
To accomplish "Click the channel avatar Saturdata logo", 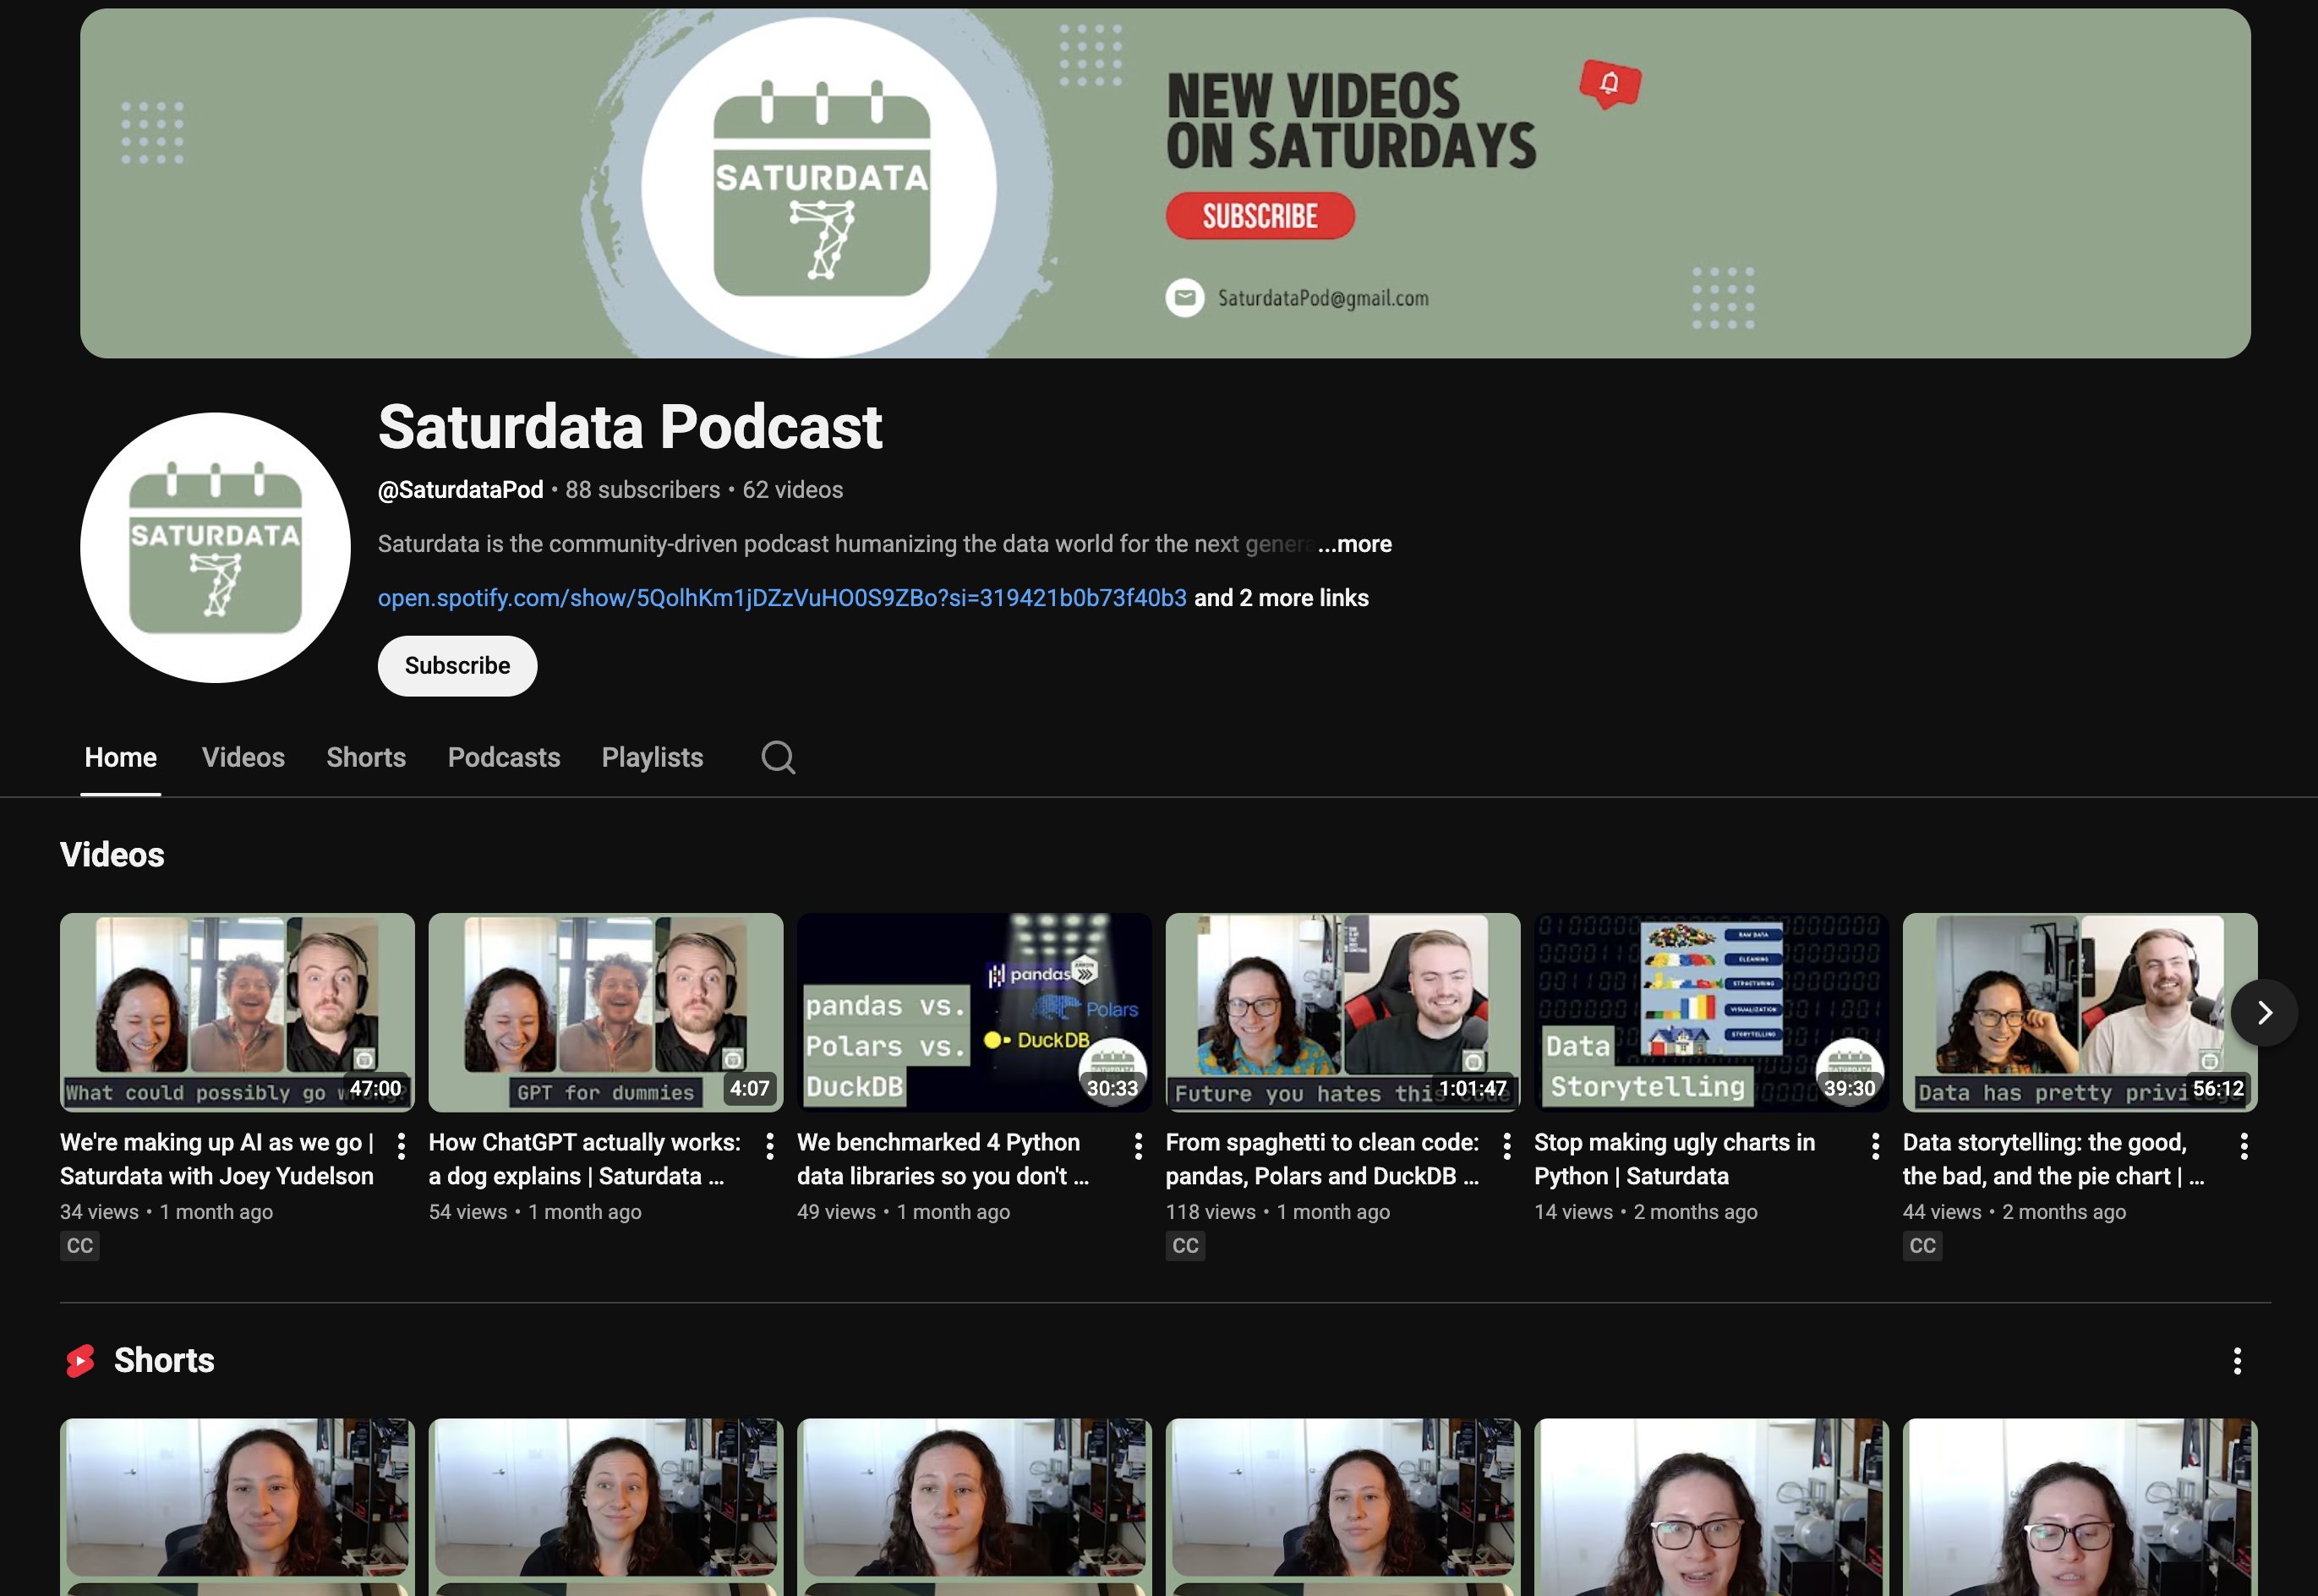I will pyautogui.click(x=215, y=548).
